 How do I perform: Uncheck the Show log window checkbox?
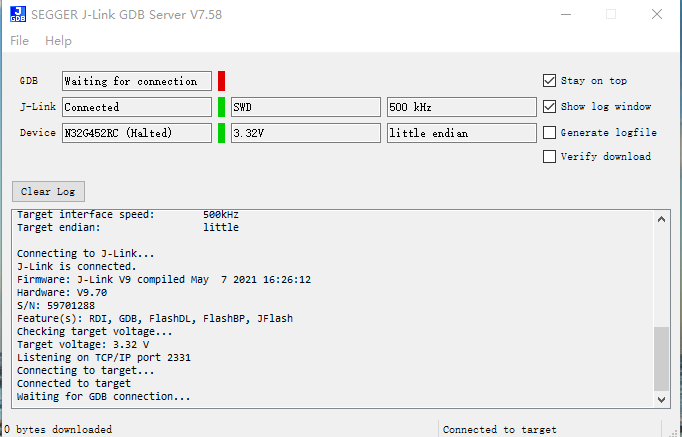549,107
